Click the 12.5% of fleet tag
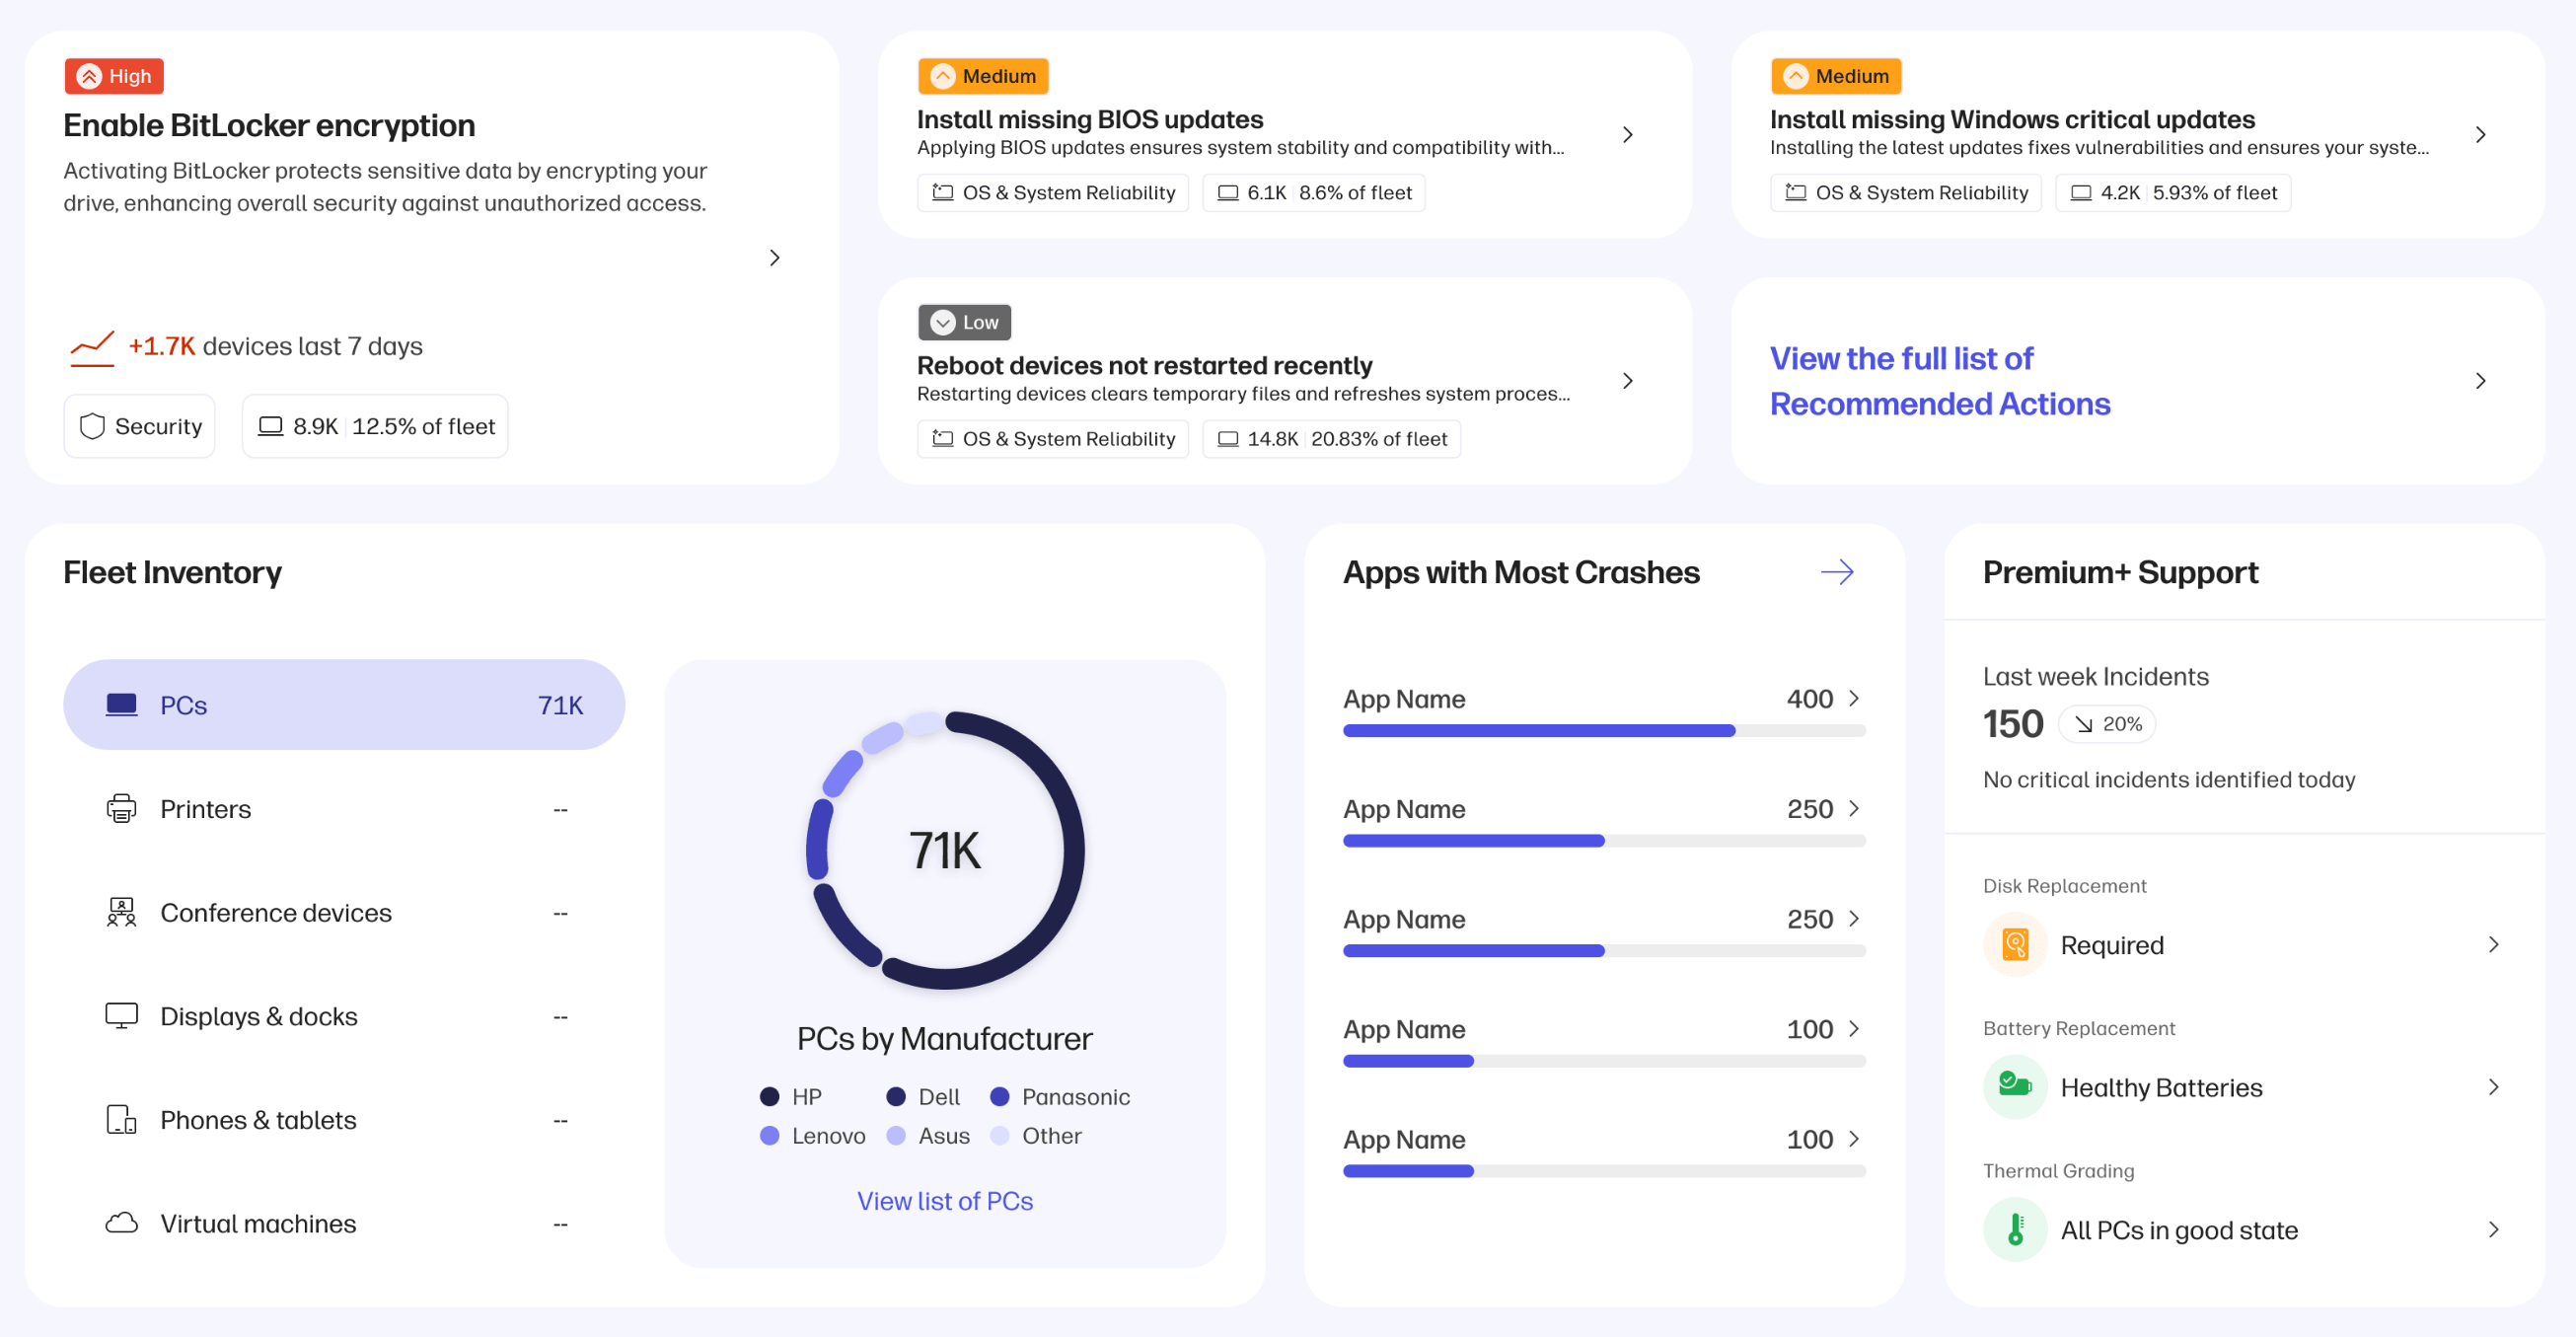This screenshot has height=1337, width=2576. (375, 426)
